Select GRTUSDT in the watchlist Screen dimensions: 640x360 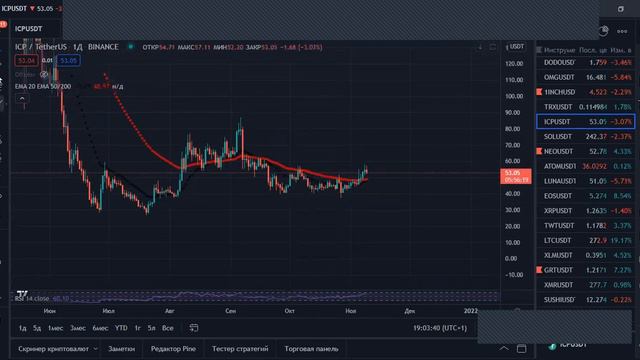point(585,270)
